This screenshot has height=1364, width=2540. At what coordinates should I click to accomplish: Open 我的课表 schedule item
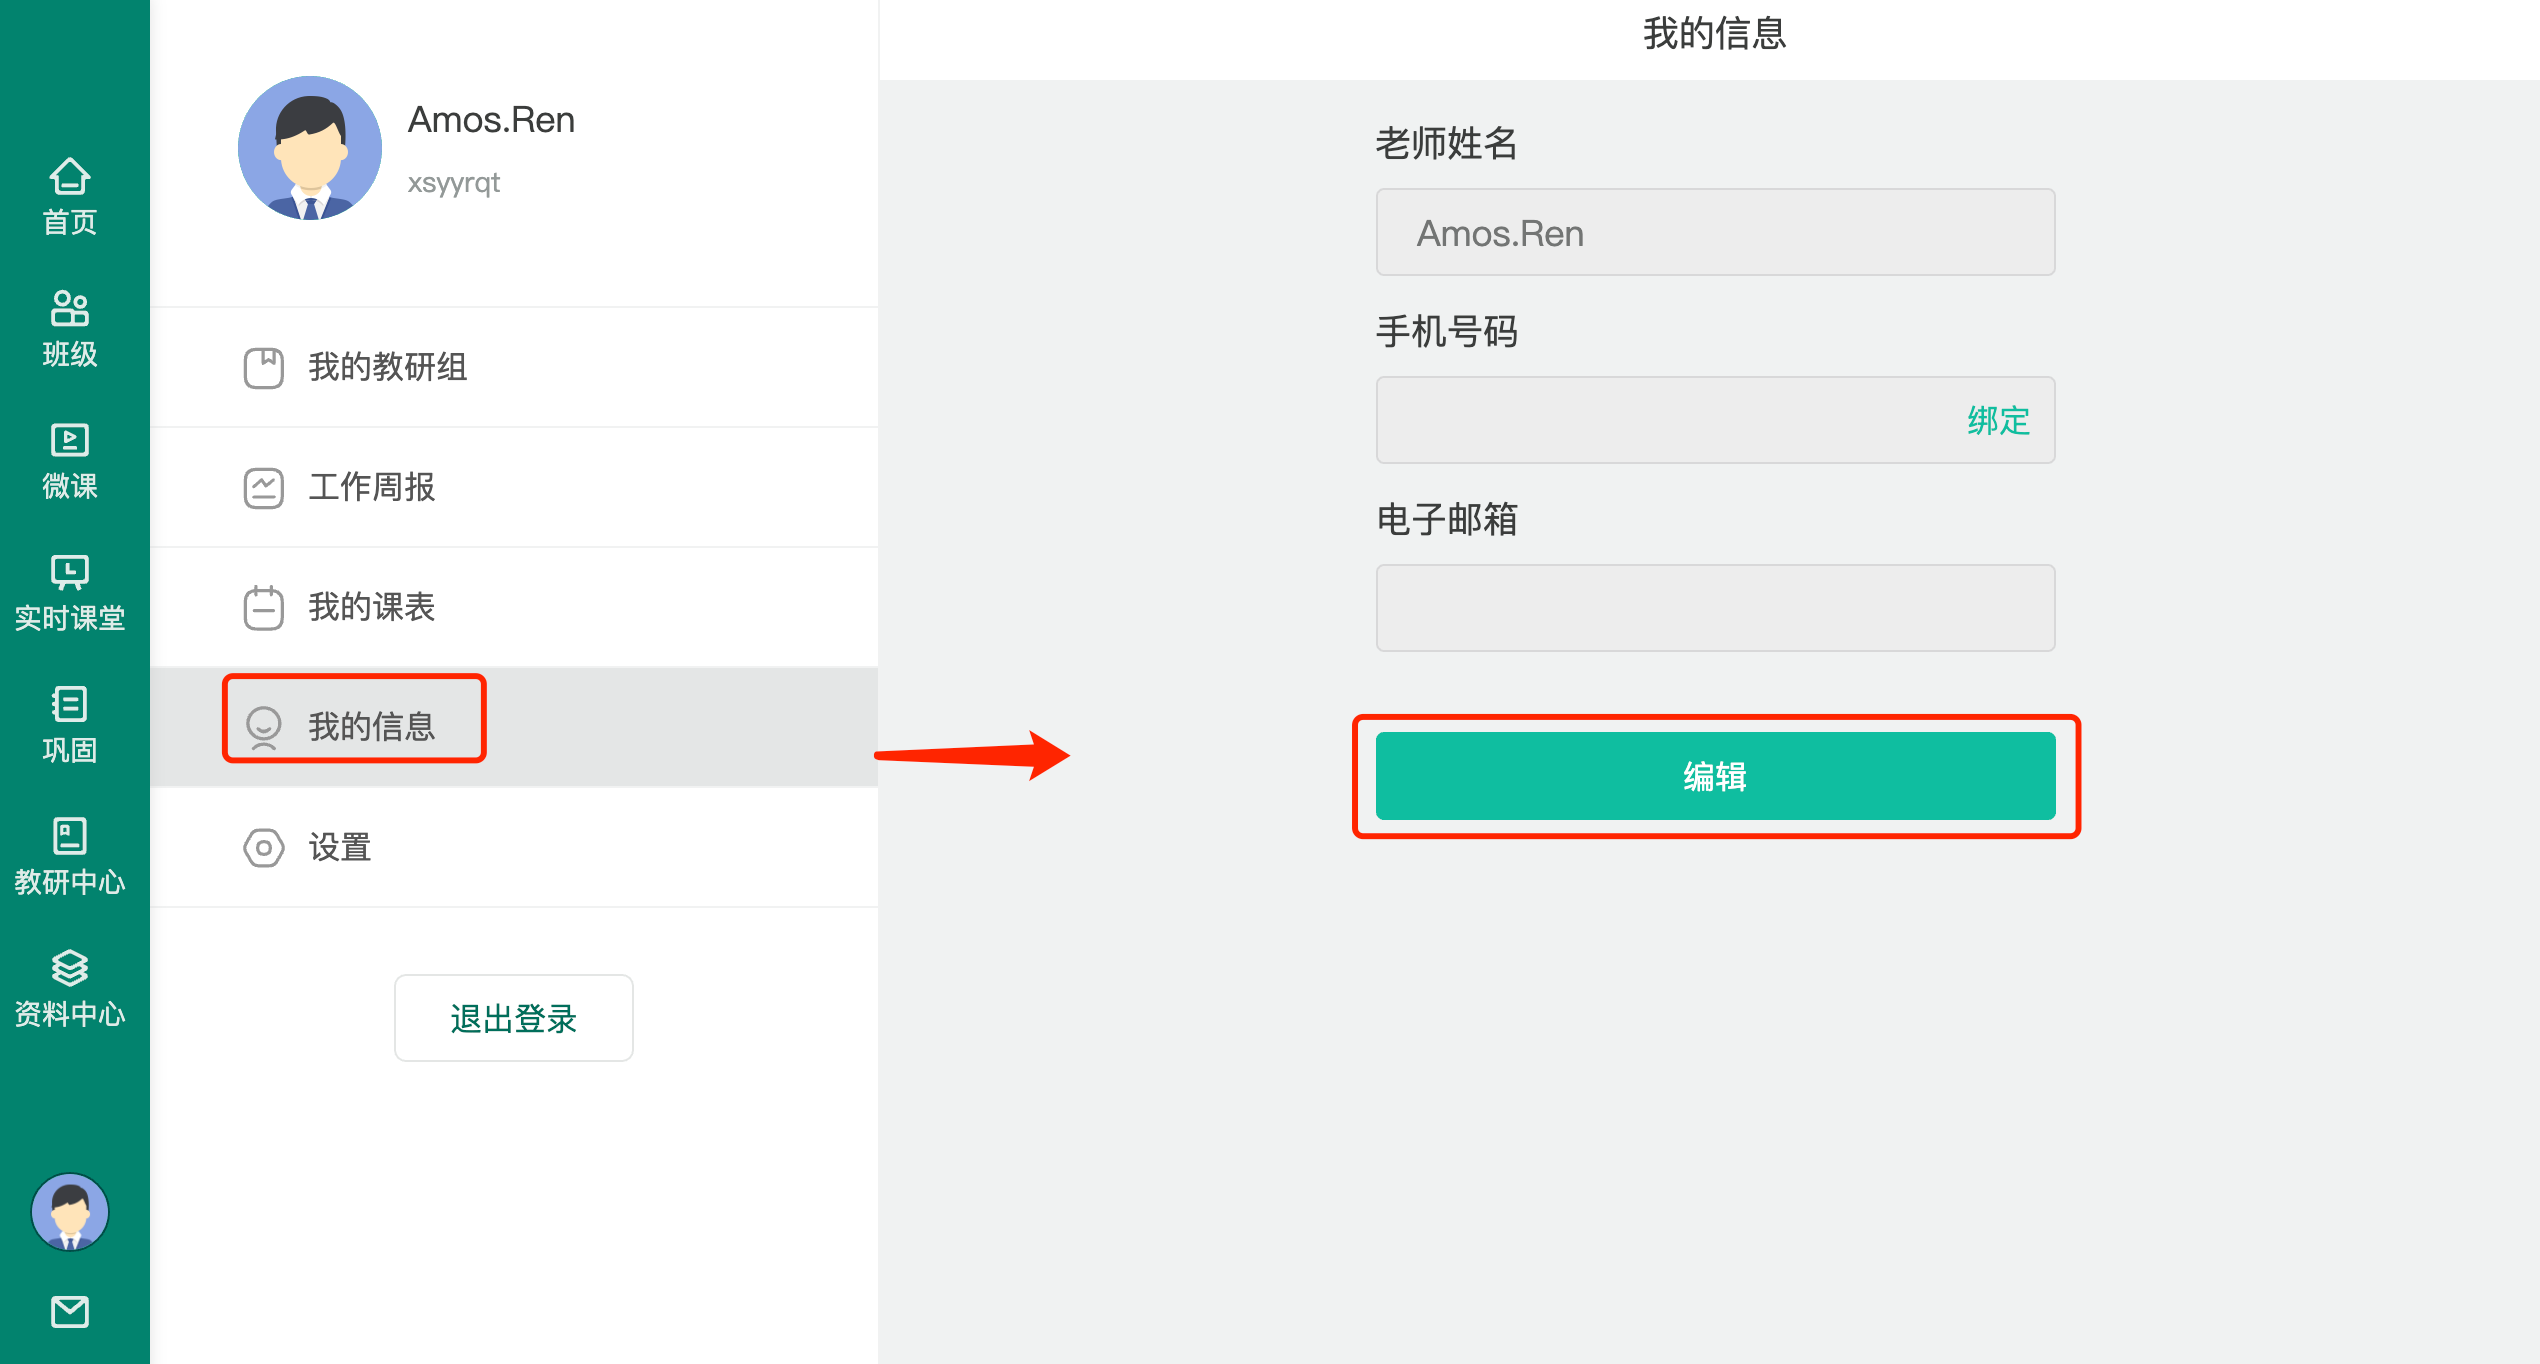click(x=514, y=607)
